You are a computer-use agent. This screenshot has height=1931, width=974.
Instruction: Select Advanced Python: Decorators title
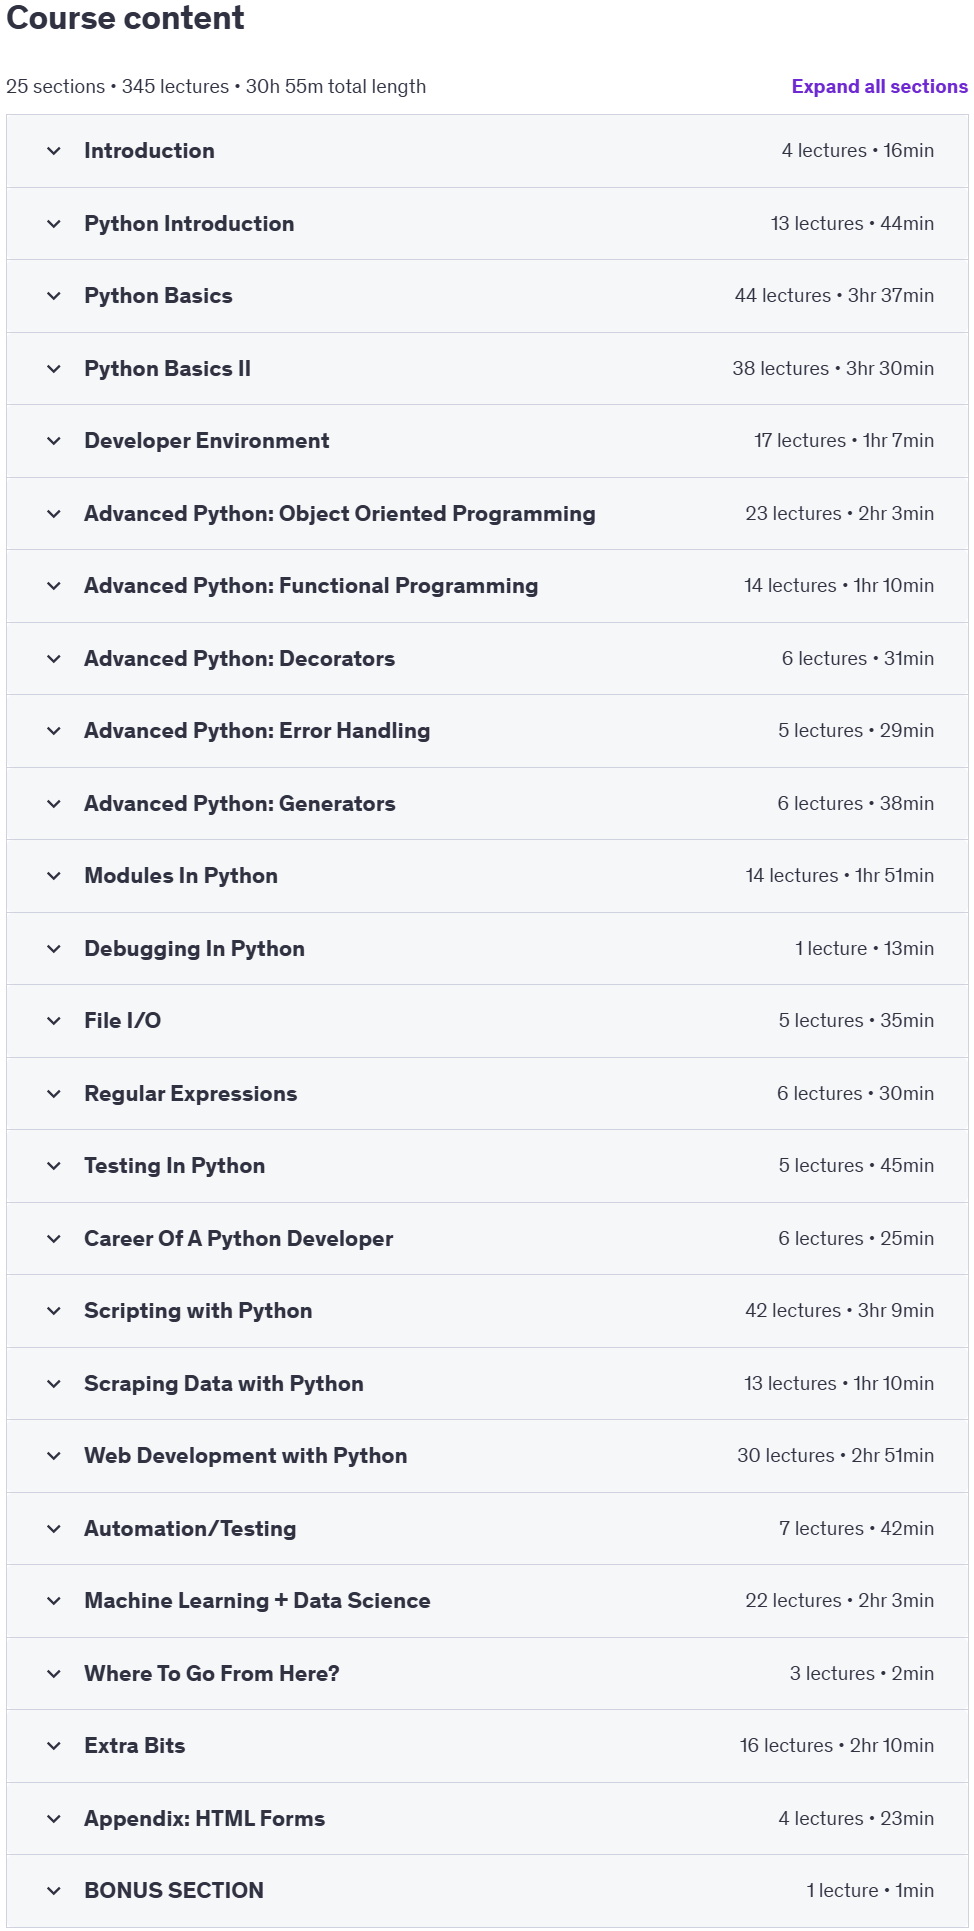[x=239, y=659]
